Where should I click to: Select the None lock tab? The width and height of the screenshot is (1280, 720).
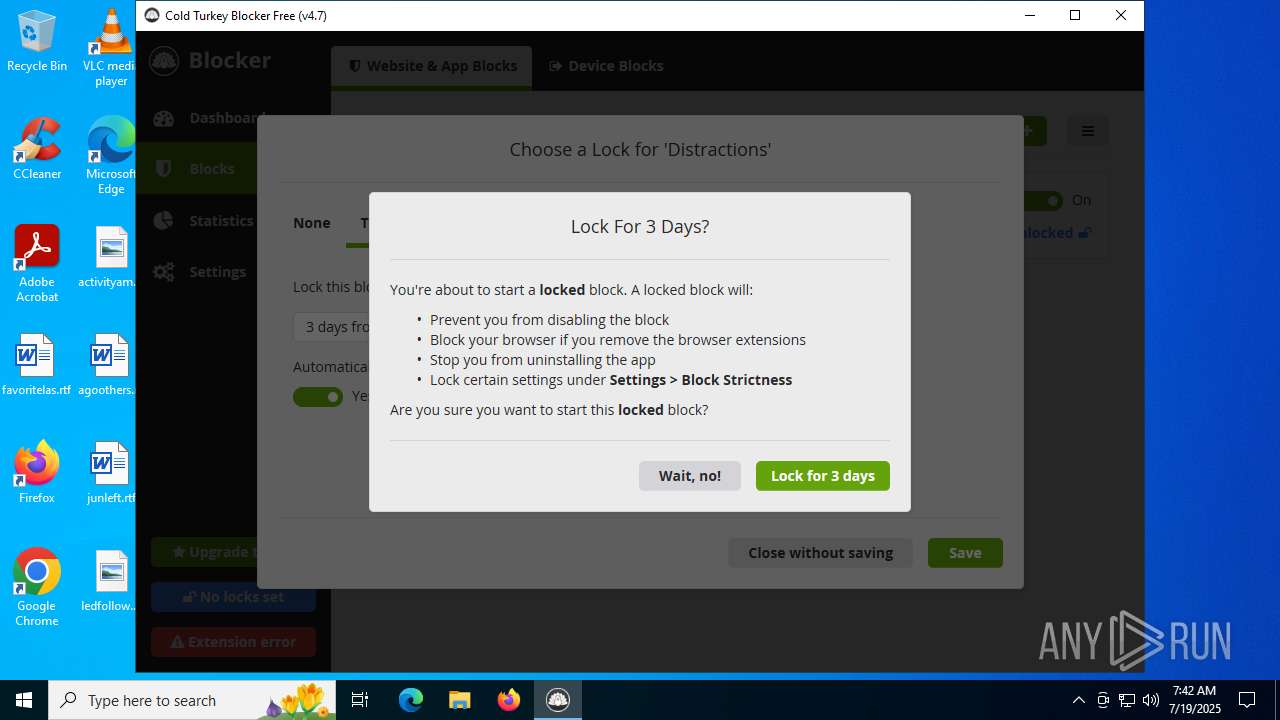[312, 223]
